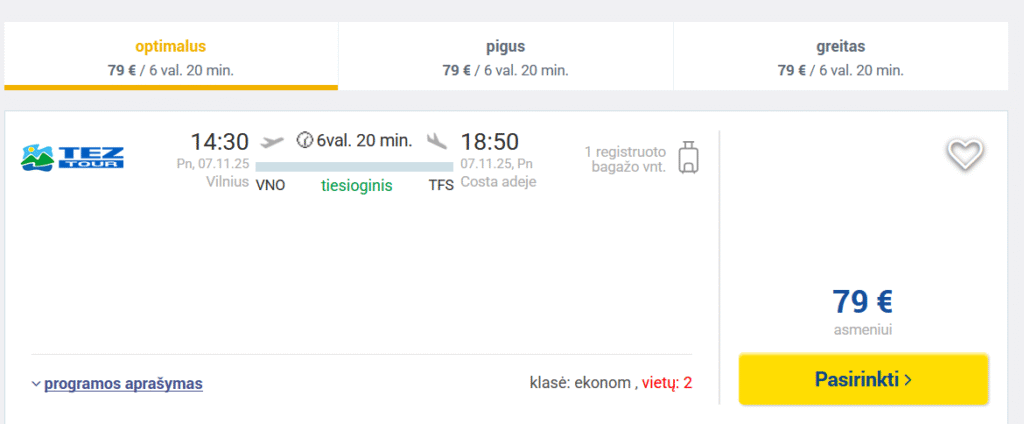Click the TEZ Tour airline logo
This screenshot has height=424, width=1024.
(73, 158)
